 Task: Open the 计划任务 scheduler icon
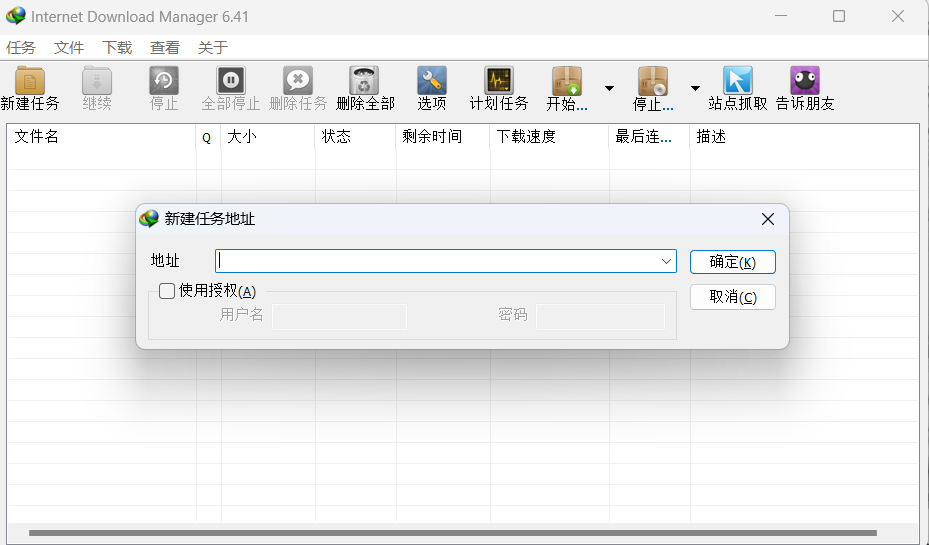click(499, 81)
